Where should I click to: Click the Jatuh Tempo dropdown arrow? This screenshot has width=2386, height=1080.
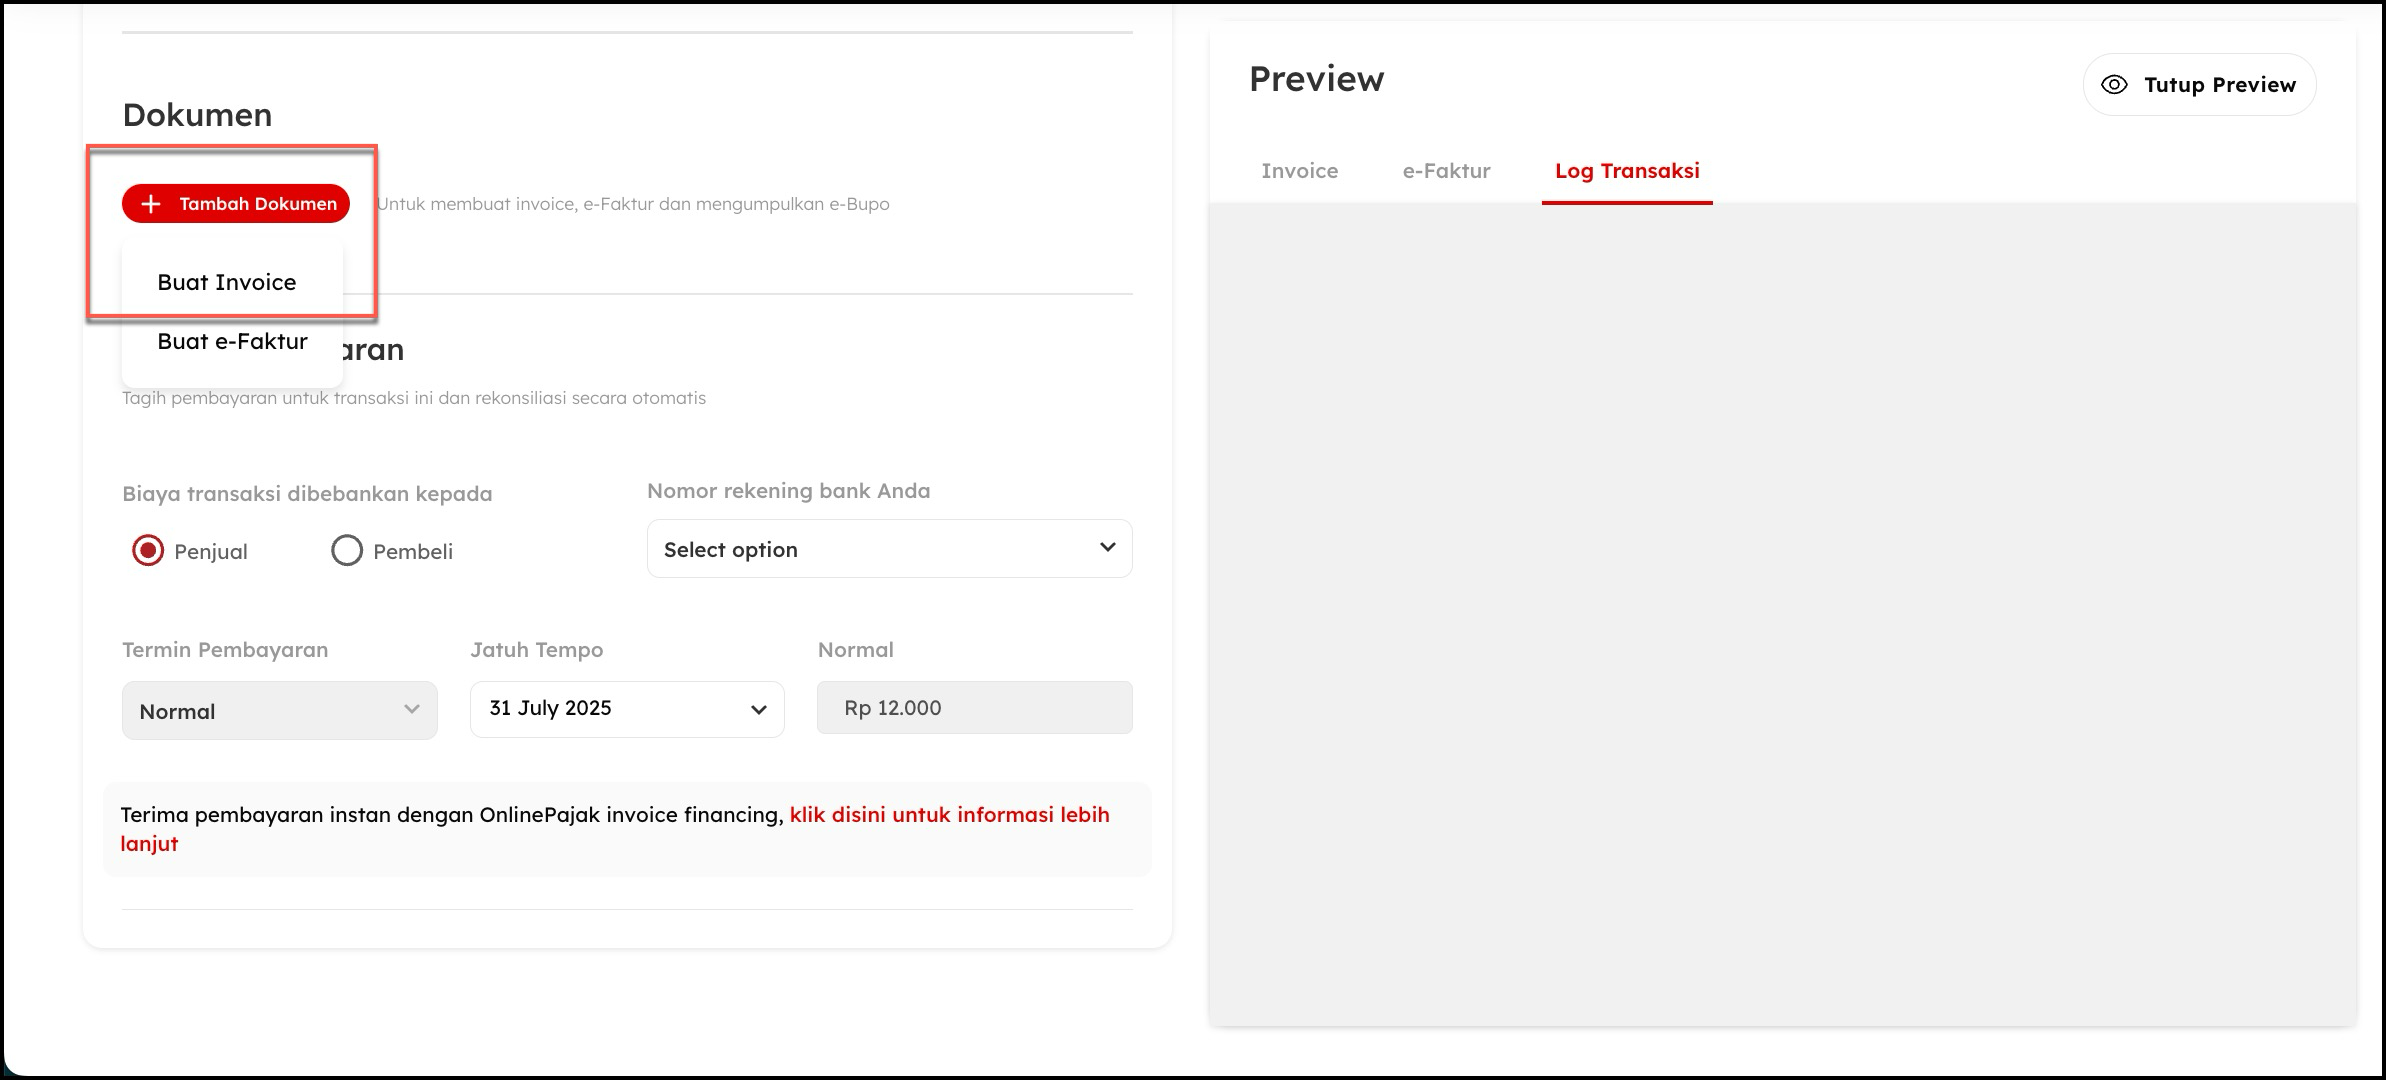[758, 709]
